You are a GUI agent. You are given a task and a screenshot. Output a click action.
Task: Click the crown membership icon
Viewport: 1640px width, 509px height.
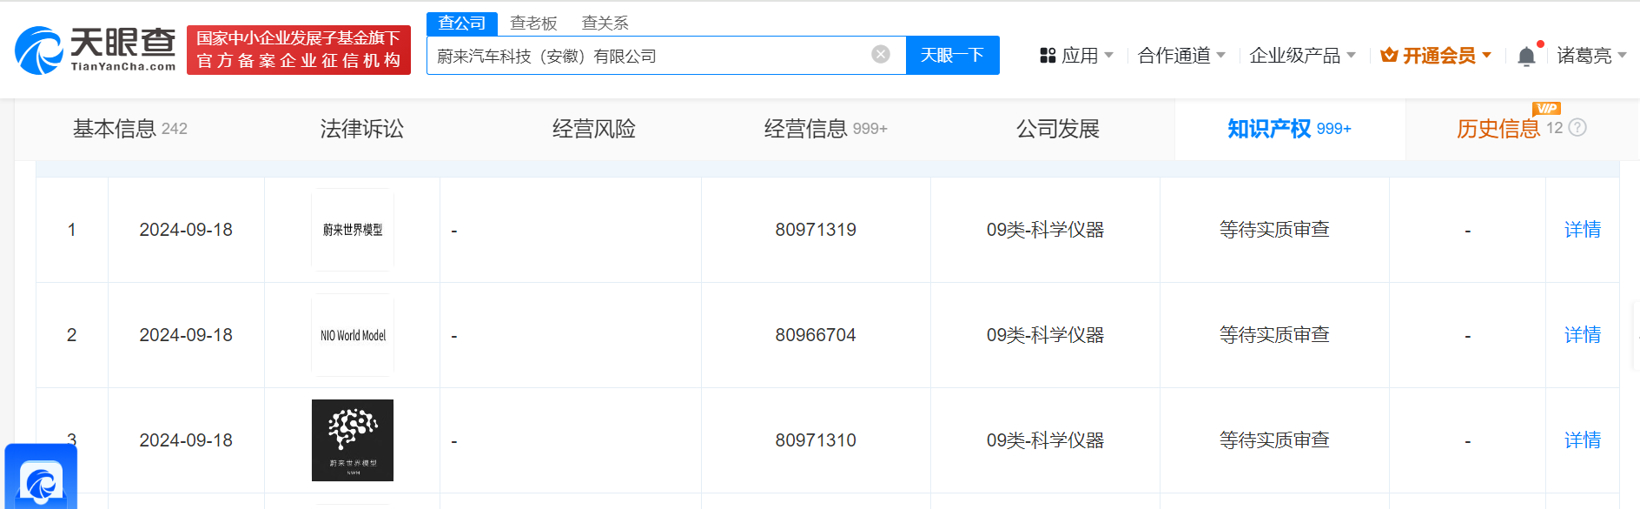[1388, 56]
